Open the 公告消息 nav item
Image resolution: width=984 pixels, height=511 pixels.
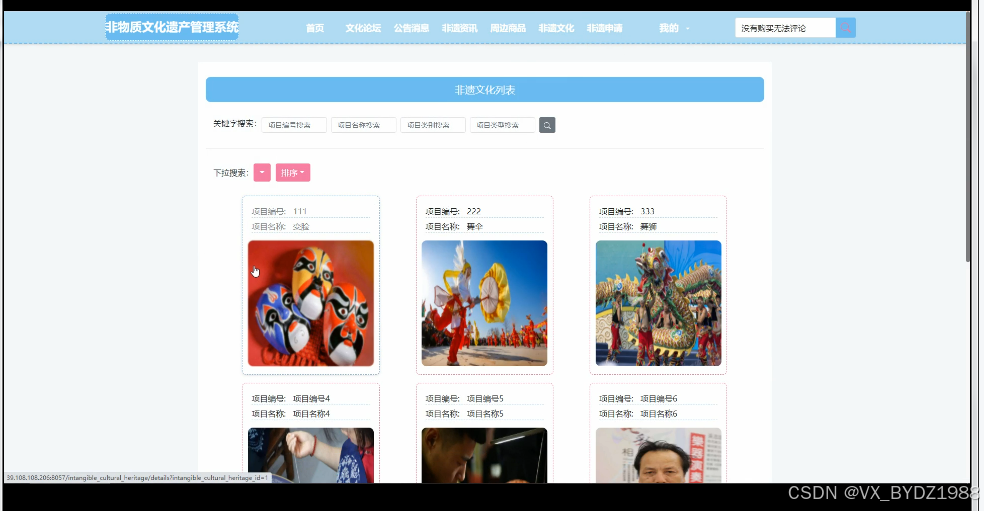tap(412, 28)
